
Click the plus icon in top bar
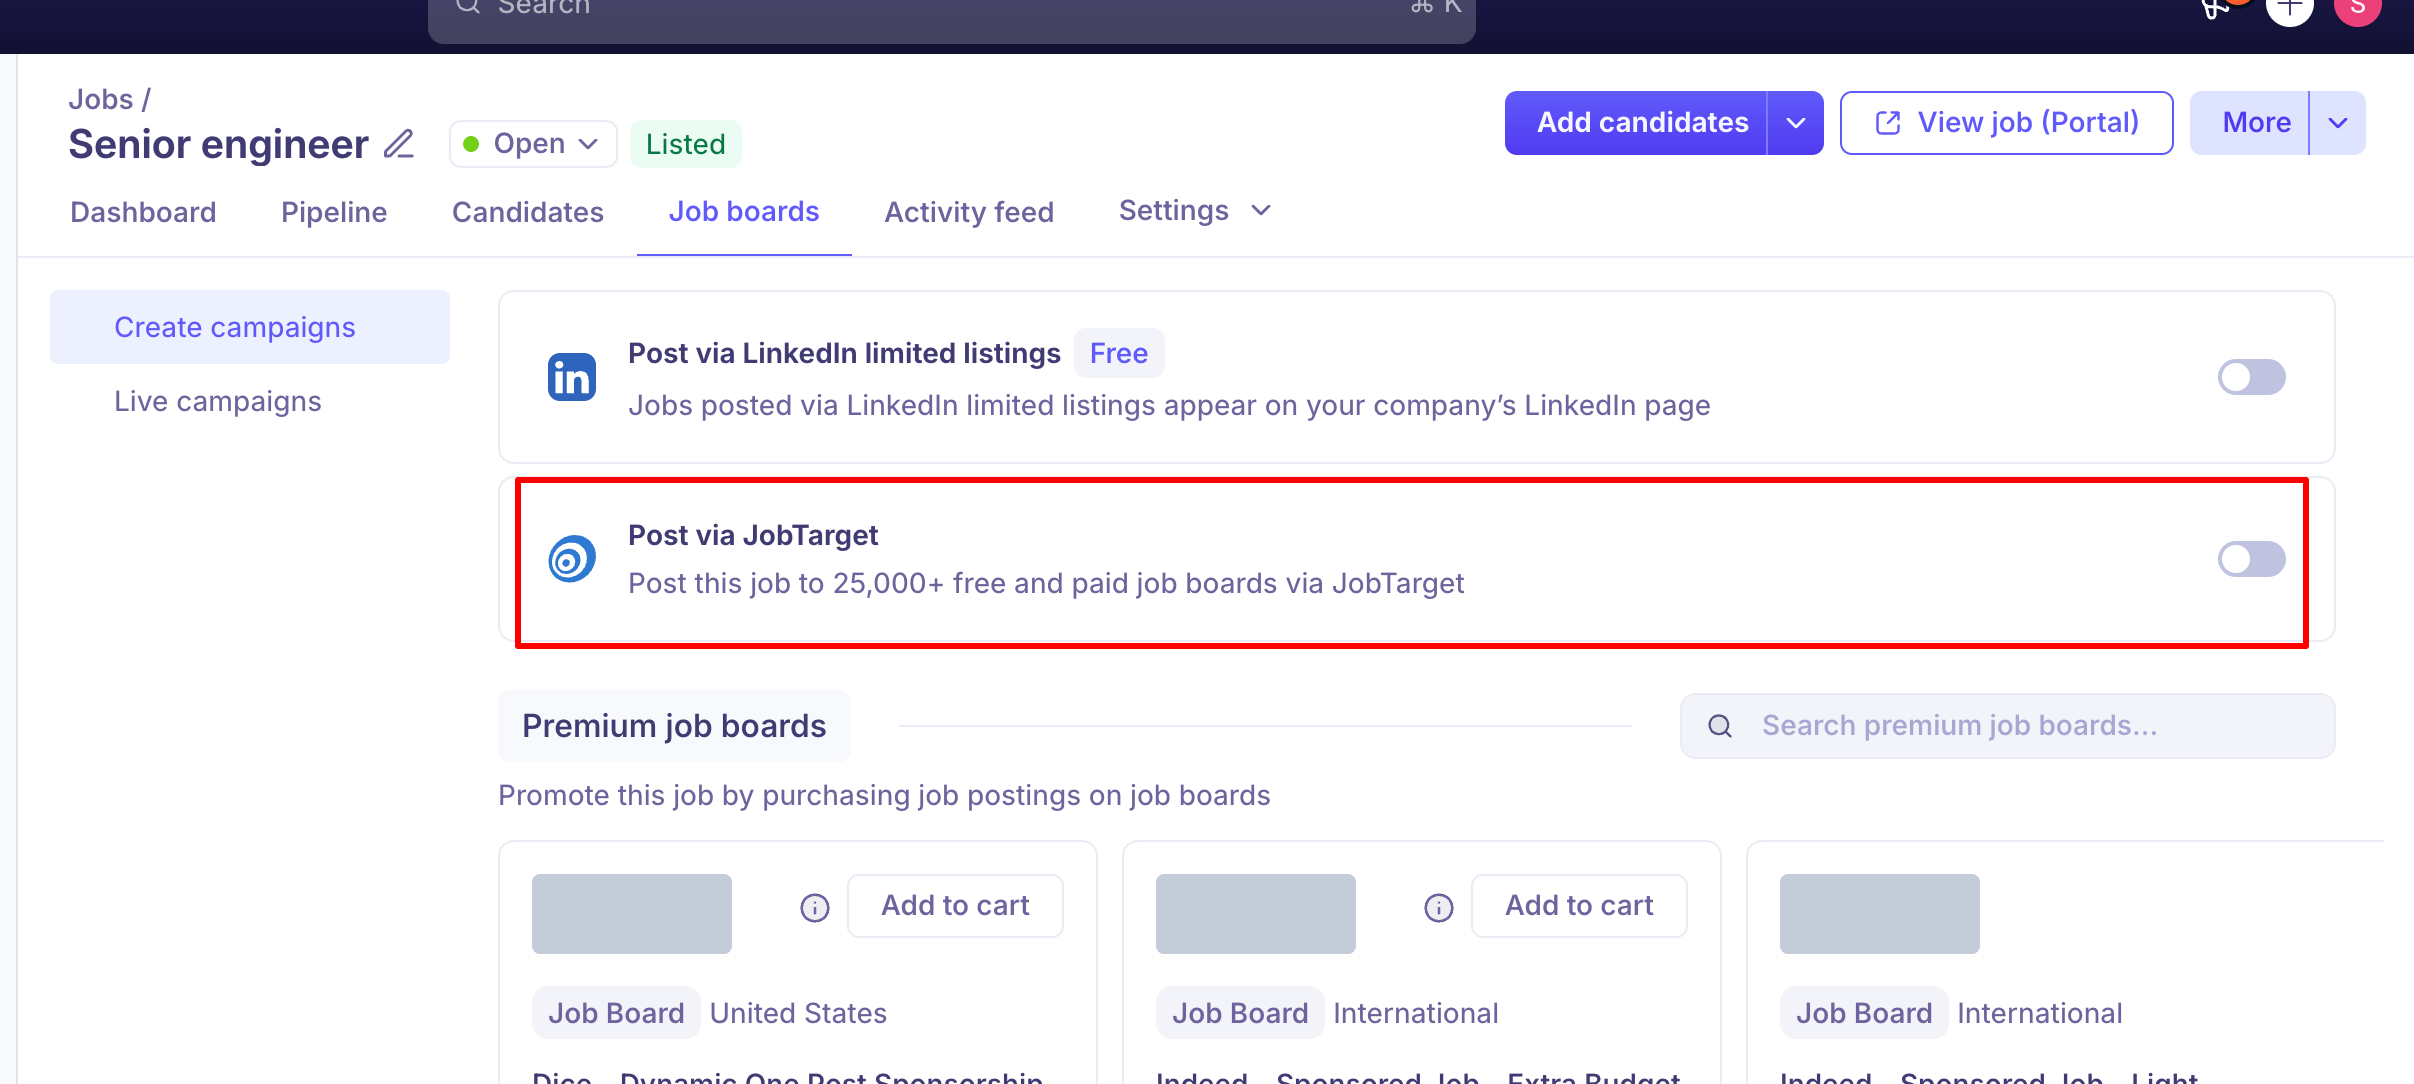click(2290, 8)
